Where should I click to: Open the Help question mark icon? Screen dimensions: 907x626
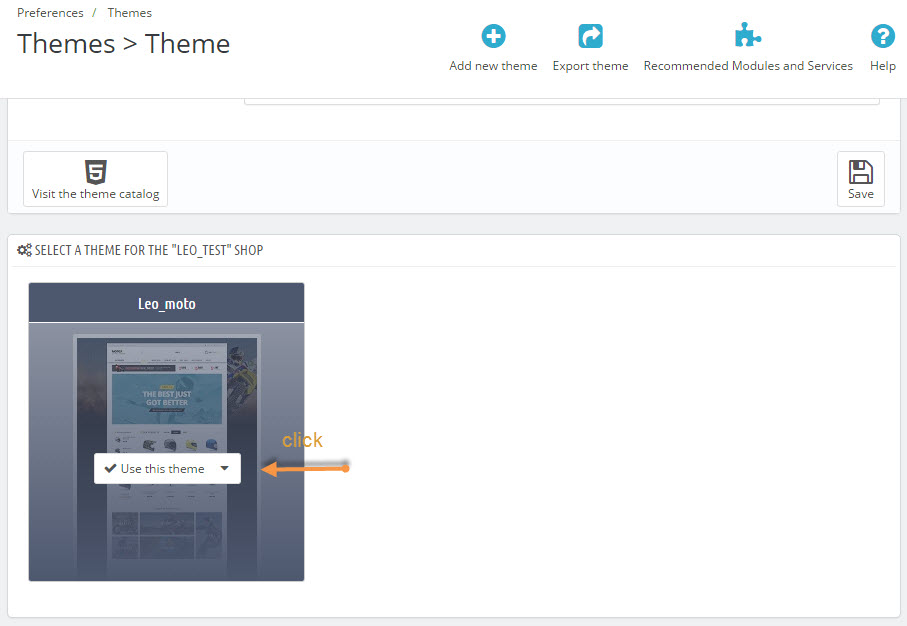[x=883, y=36]
